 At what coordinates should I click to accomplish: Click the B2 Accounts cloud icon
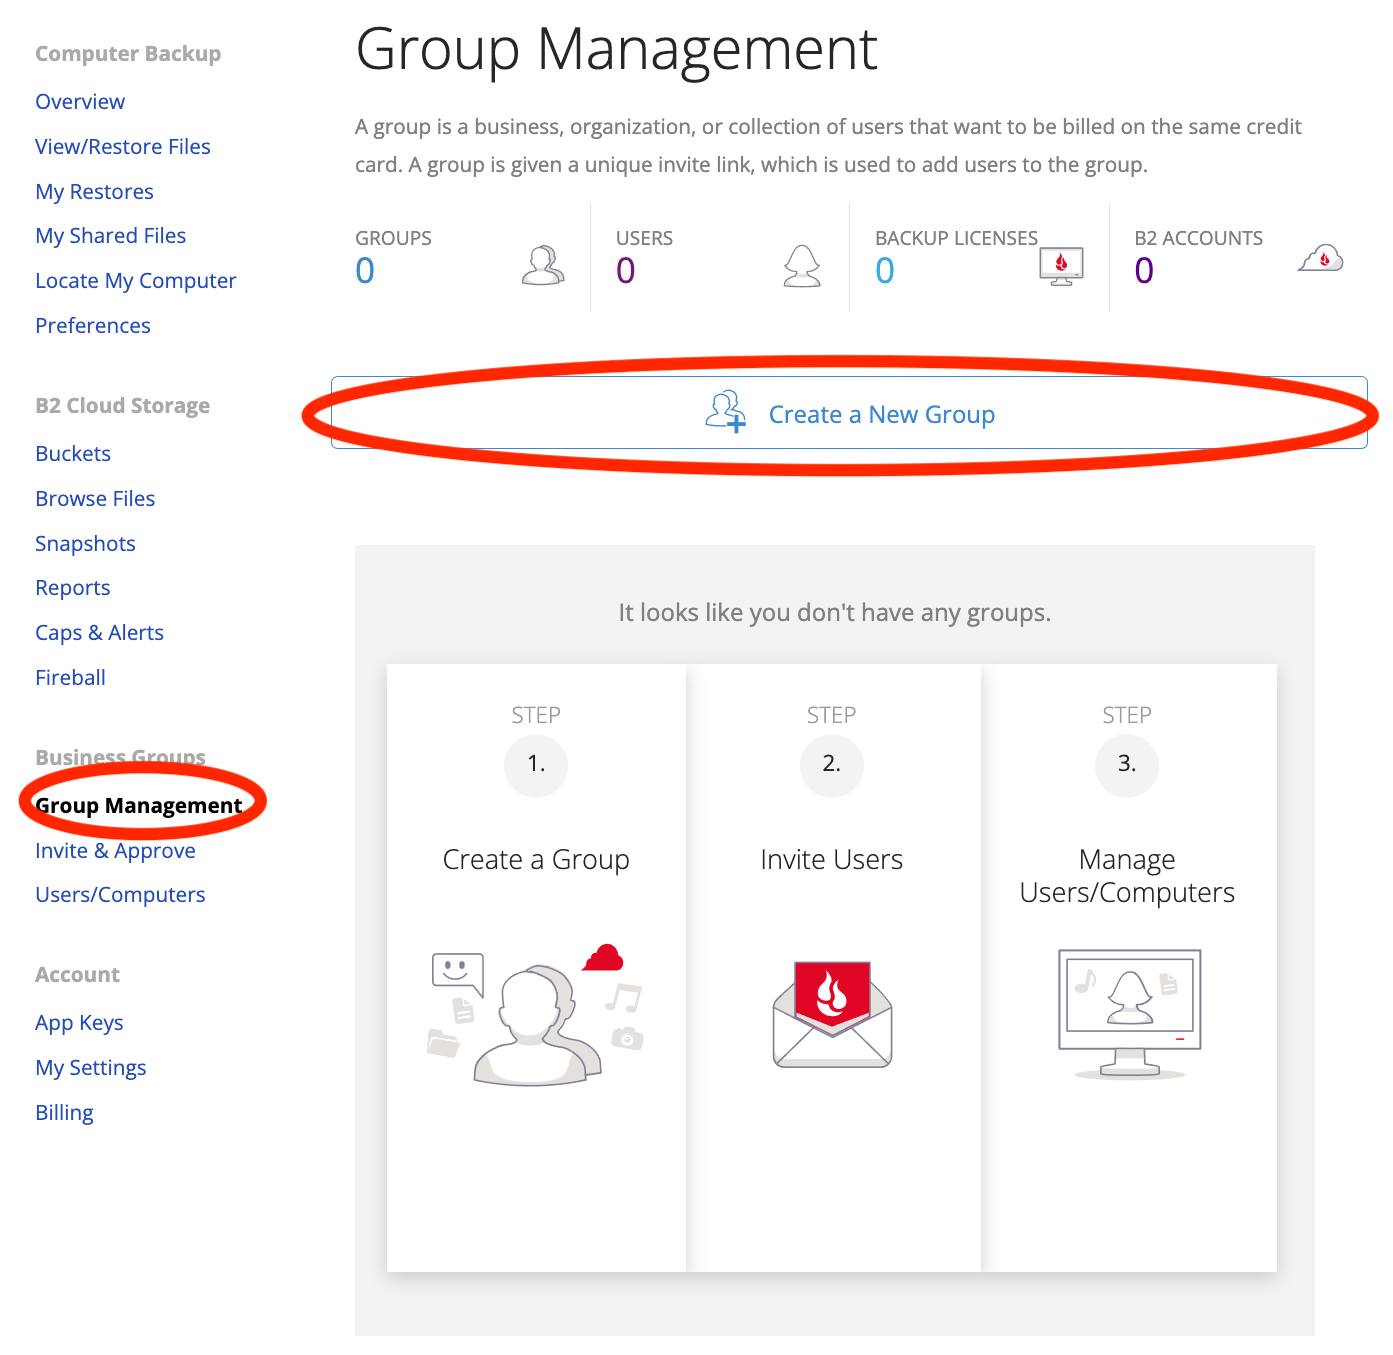[1321, 259]
